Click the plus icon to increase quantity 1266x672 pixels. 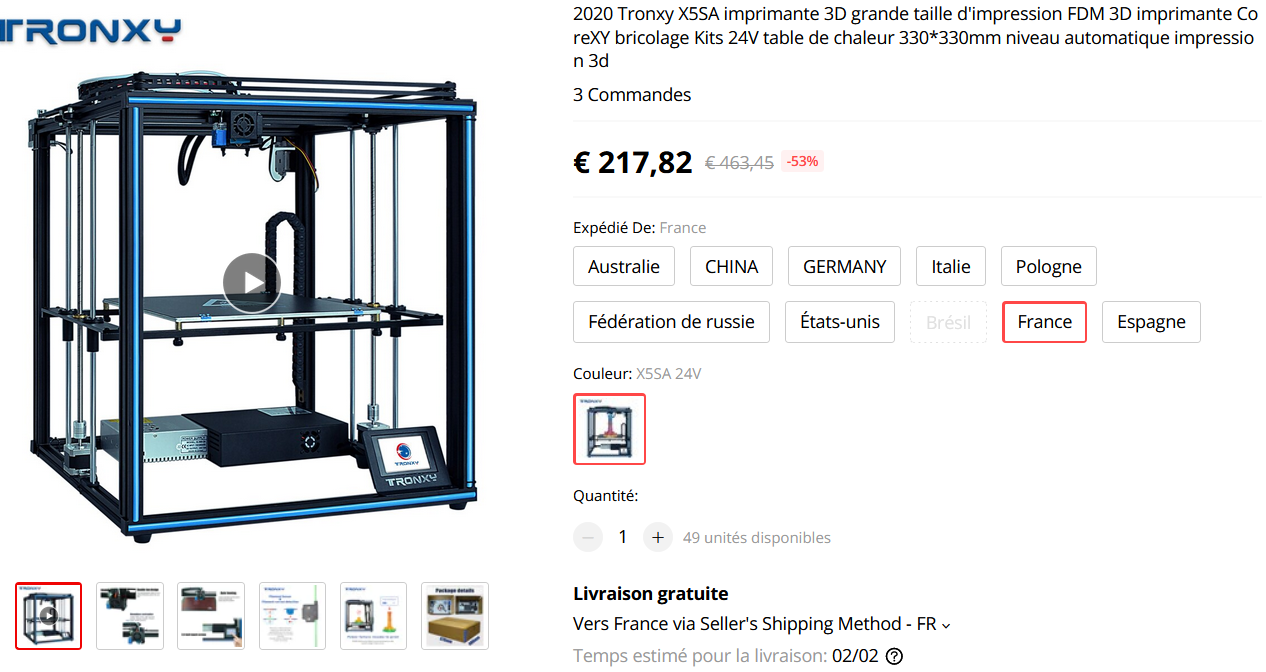657,537
